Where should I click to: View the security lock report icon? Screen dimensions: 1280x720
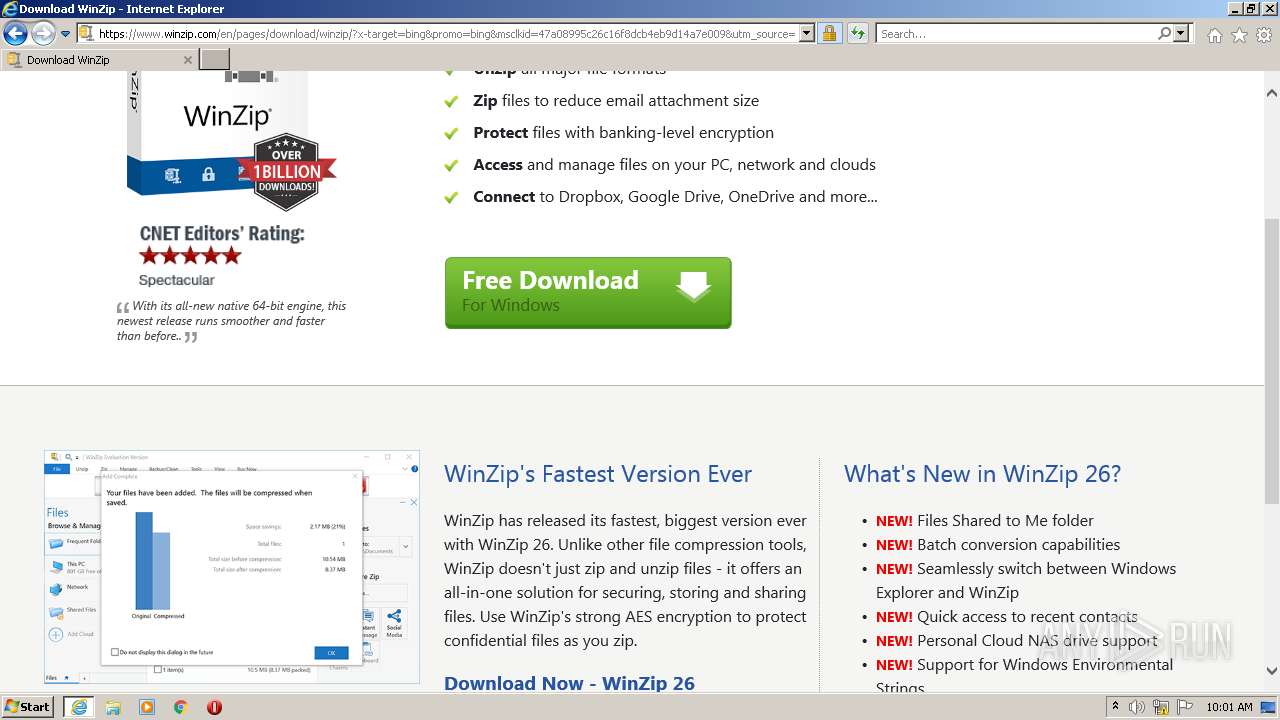pos(829,34)
